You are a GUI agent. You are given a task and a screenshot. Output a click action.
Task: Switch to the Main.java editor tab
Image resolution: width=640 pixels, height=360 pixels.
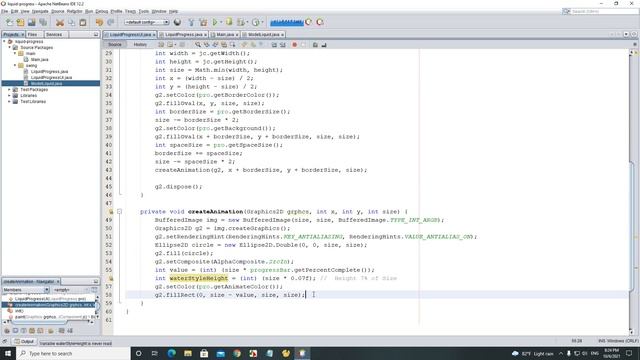pos(224,35)
